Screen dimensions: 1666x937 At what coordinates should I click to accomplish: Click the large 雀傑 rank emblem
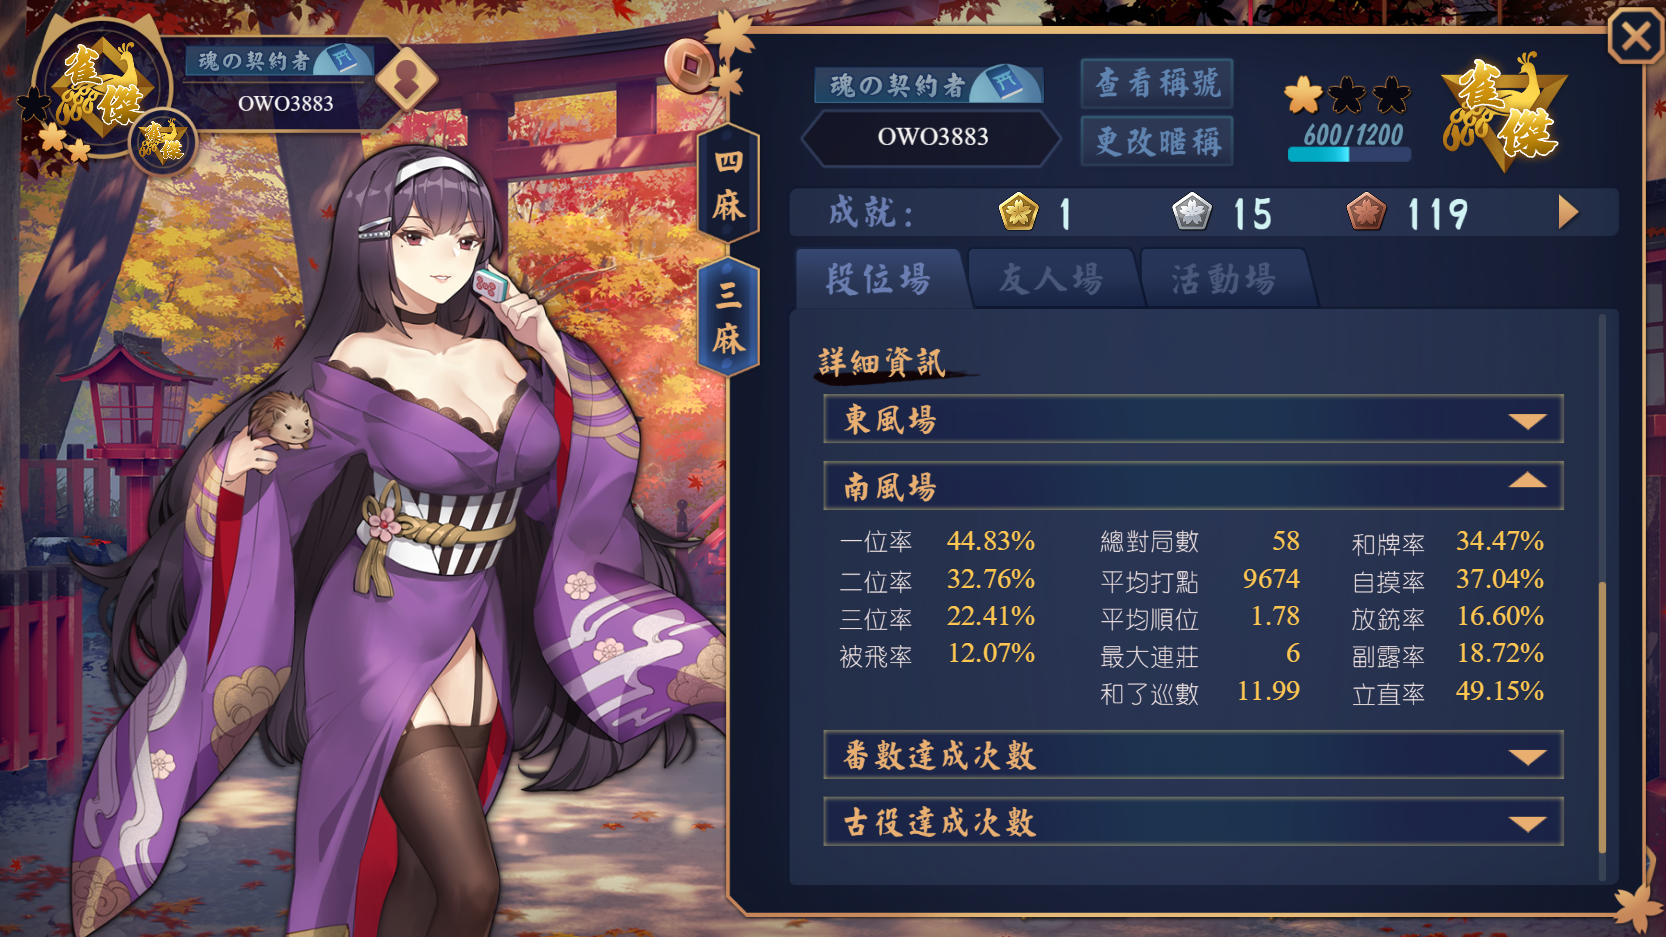[x=1502, y=112]
